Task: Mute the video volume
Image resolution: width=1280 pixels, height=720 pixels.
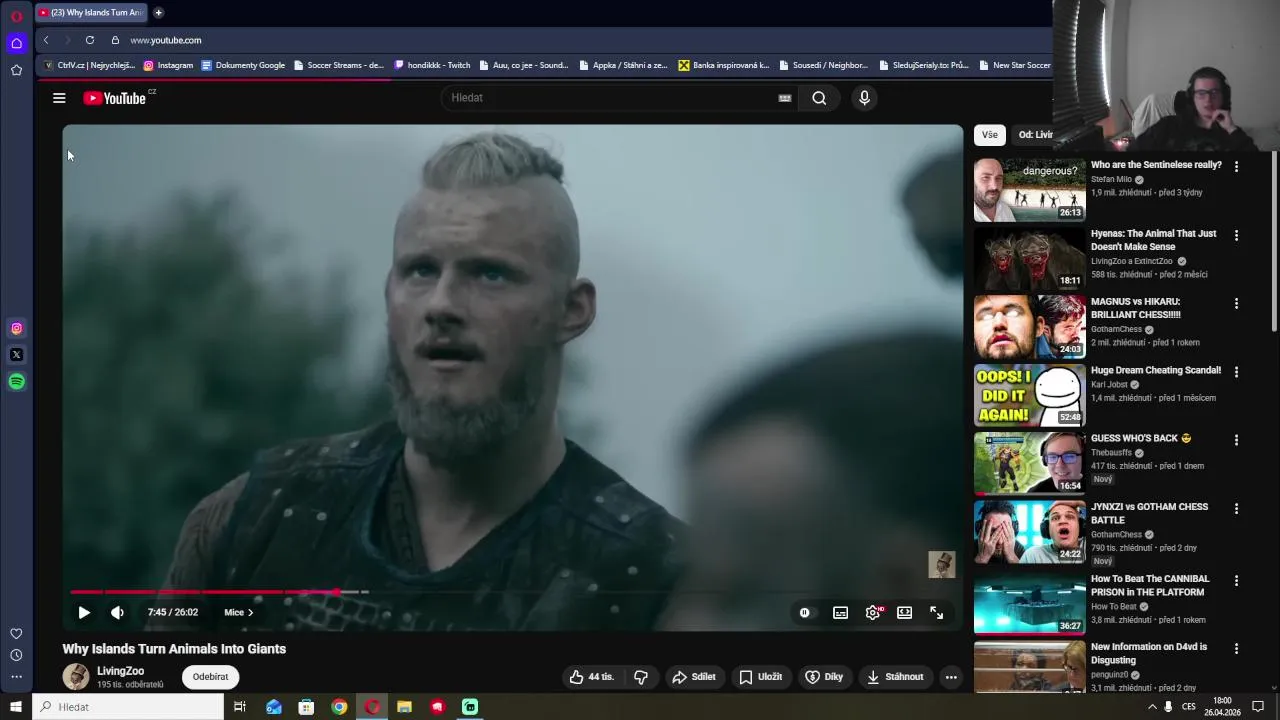Action: tap(117, 613)
